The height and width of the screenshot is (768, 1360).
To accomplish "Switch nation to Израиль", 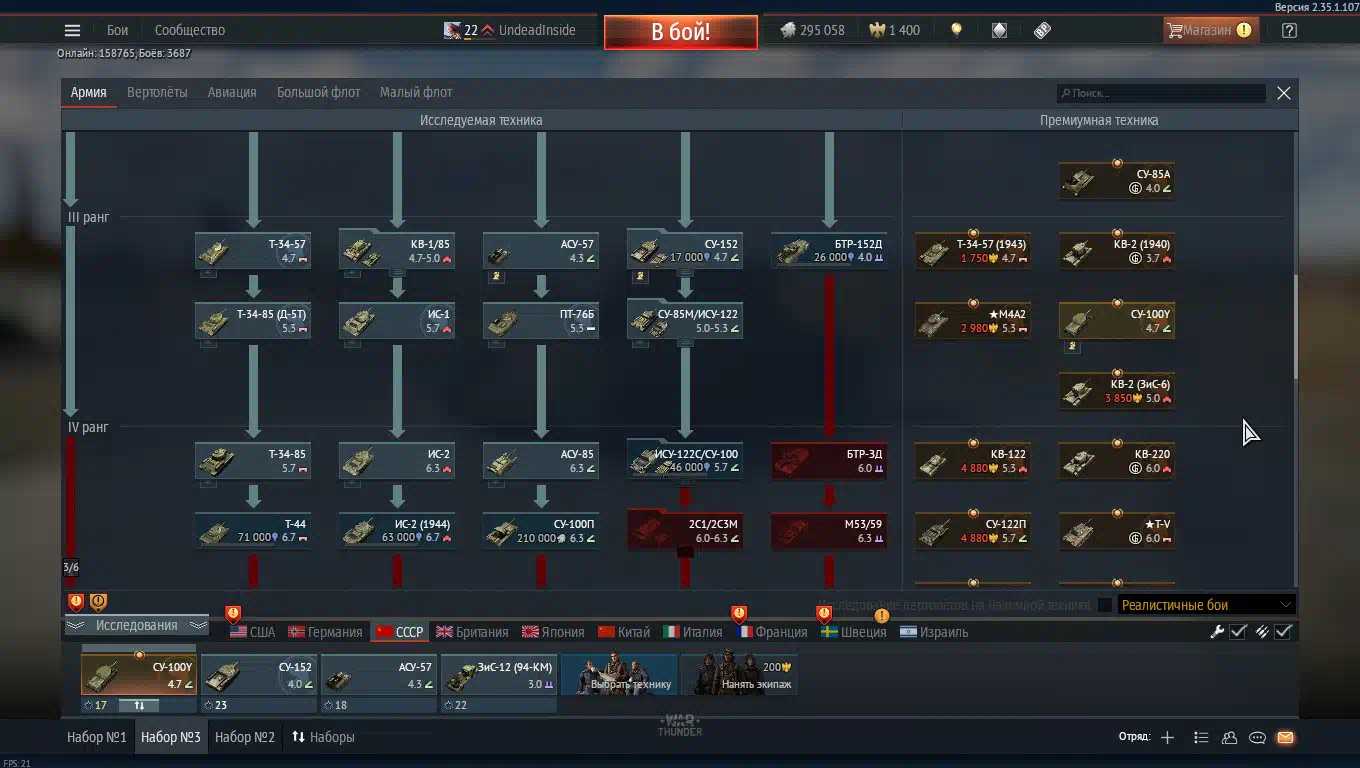I will tap(934, 632).
